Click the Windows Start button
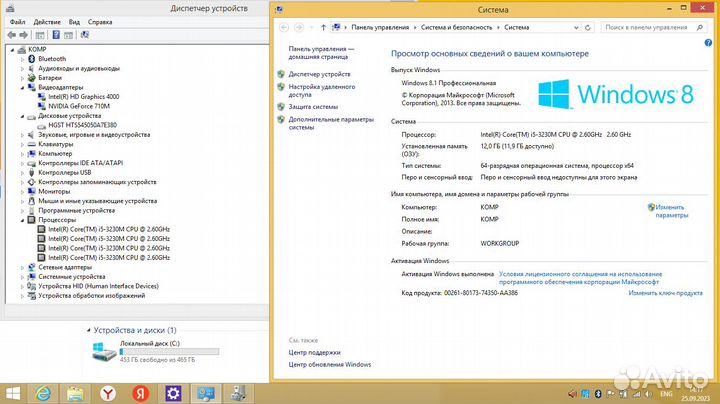Screen dimensions: 720x404 13,393
